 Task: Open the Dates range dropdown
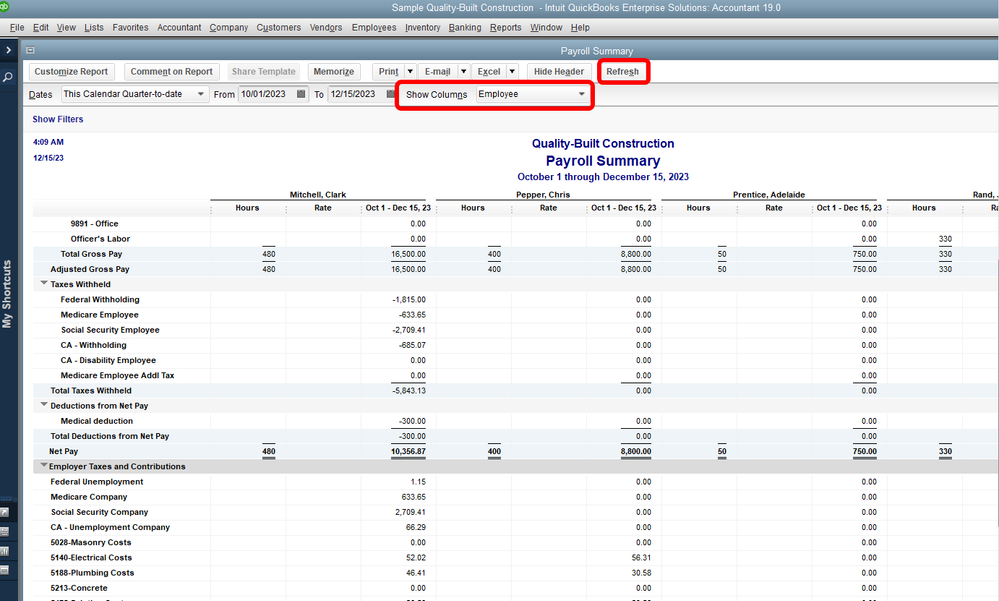[134, 94]
